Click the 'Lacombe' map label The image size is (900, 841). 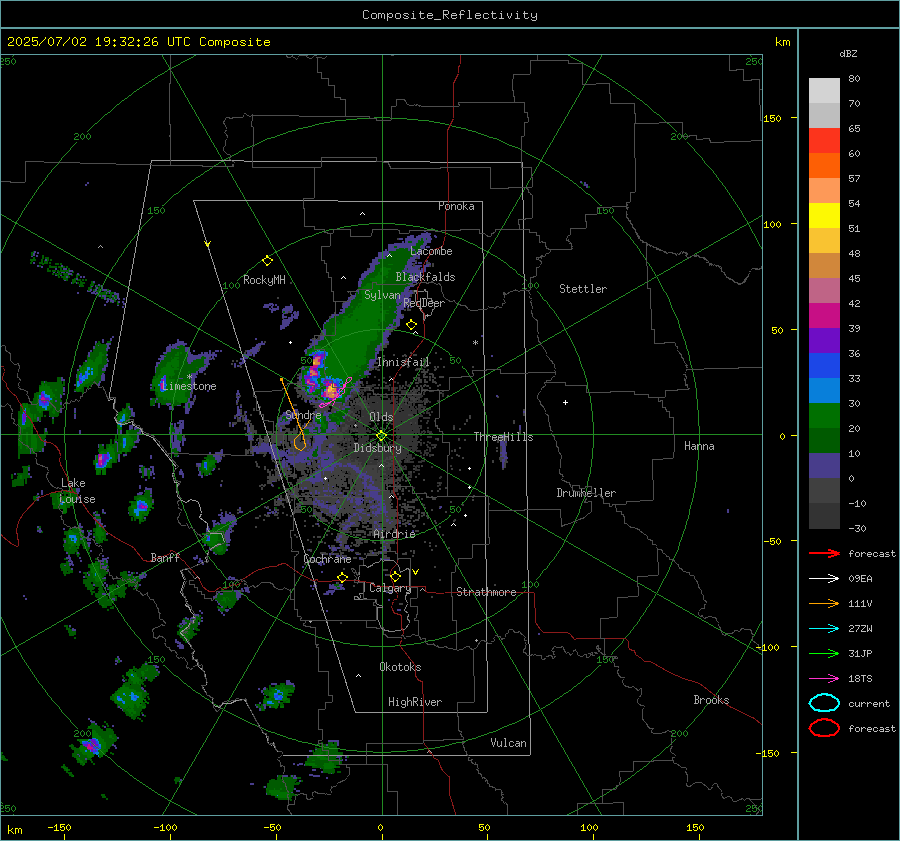(x=431, y=251)
